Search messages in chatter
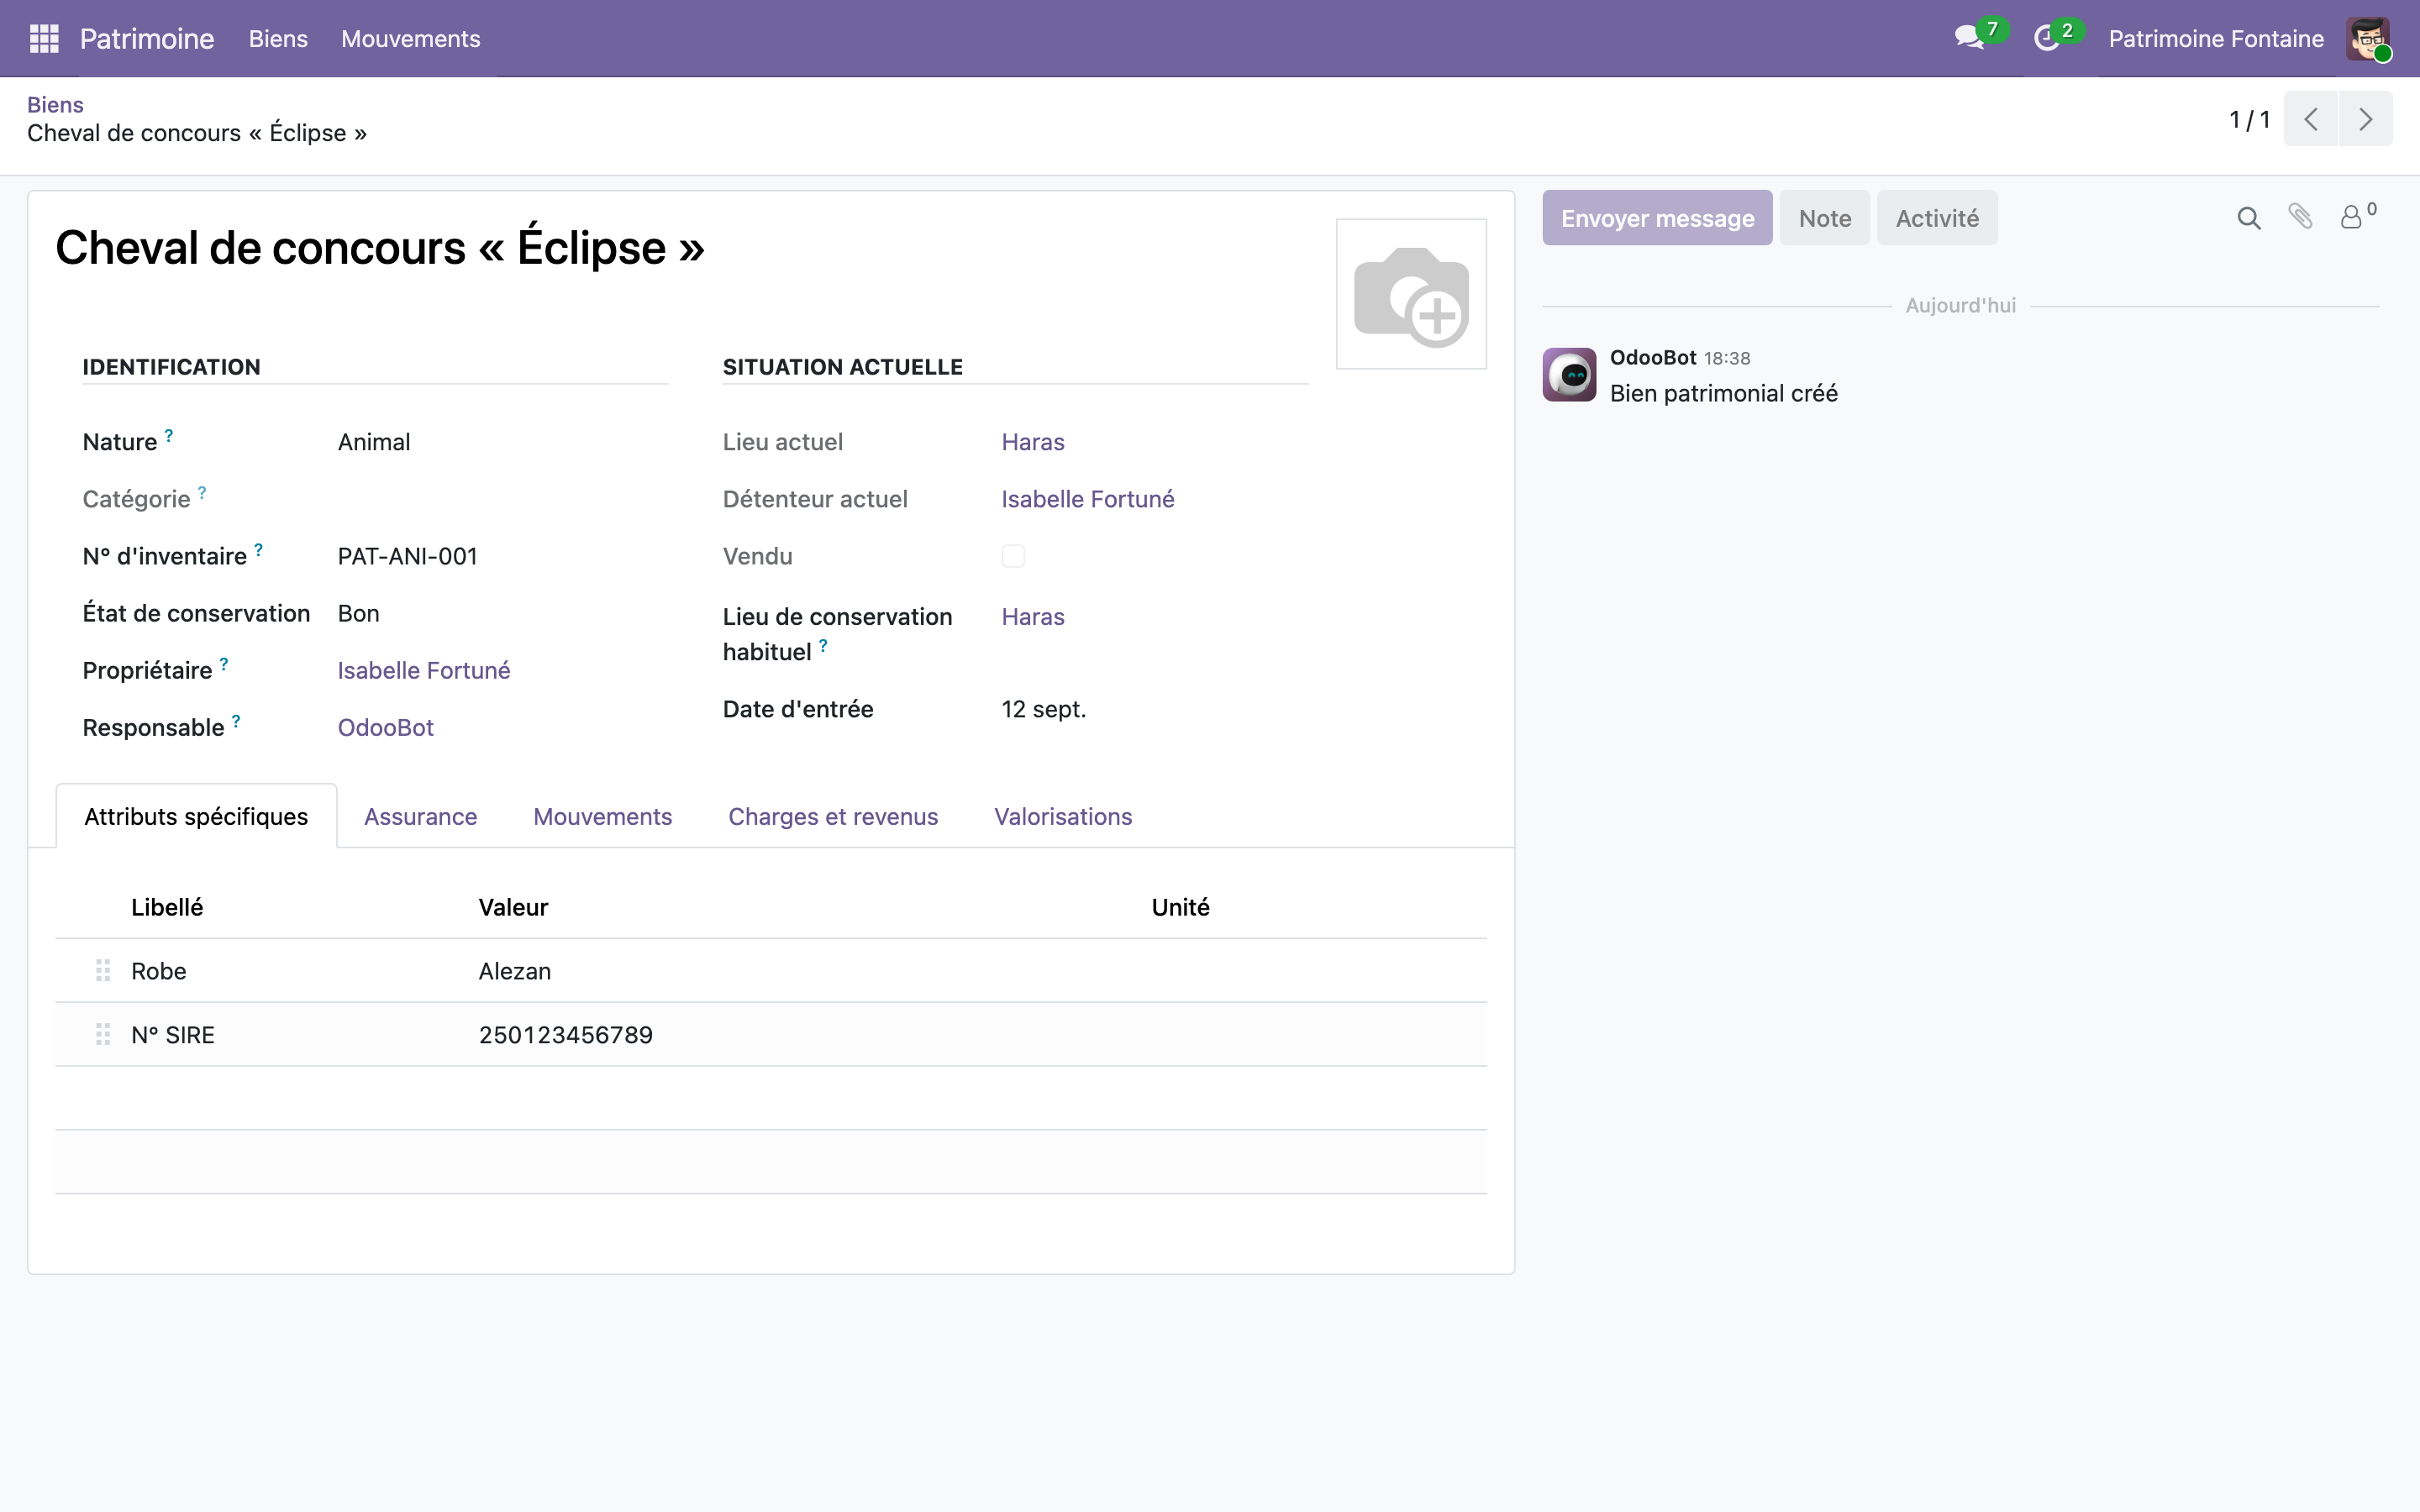 (2248, 218)
